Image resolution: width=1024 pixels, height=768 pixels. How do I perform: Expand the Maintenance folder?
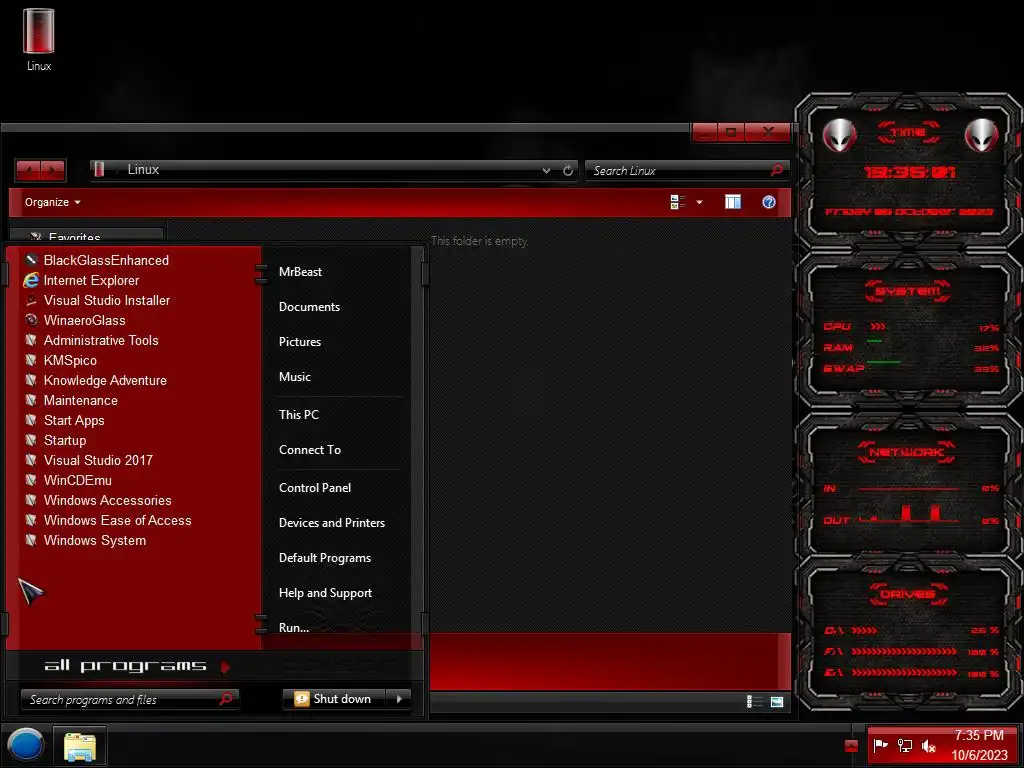[x=80, y=400]
